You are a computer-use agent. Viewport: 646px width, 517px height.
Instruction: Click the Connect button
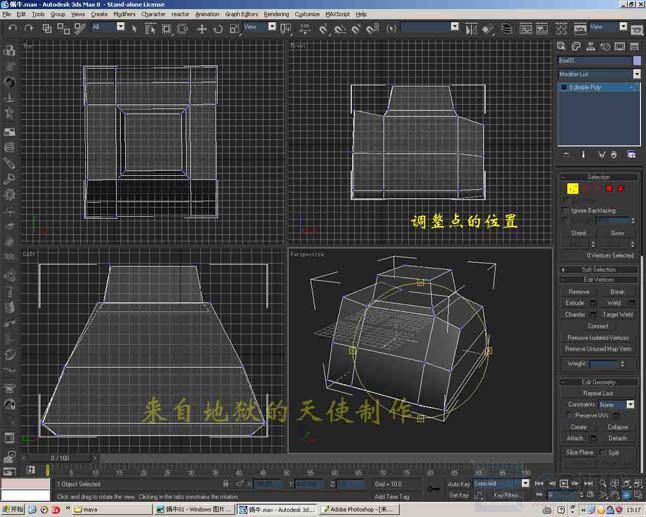[598, 326]
